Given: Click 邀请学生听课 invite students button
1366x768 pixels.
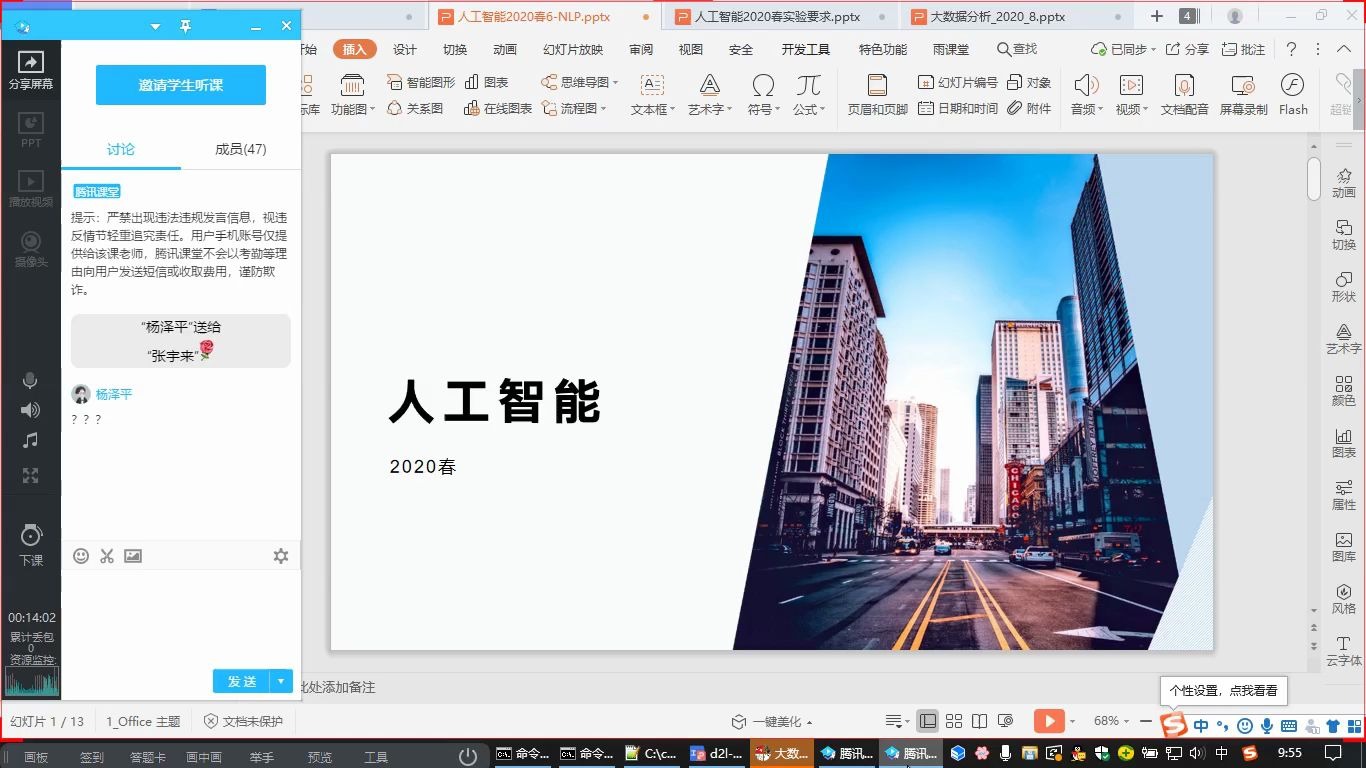Looking at the screenshot, I should [181, 85].
